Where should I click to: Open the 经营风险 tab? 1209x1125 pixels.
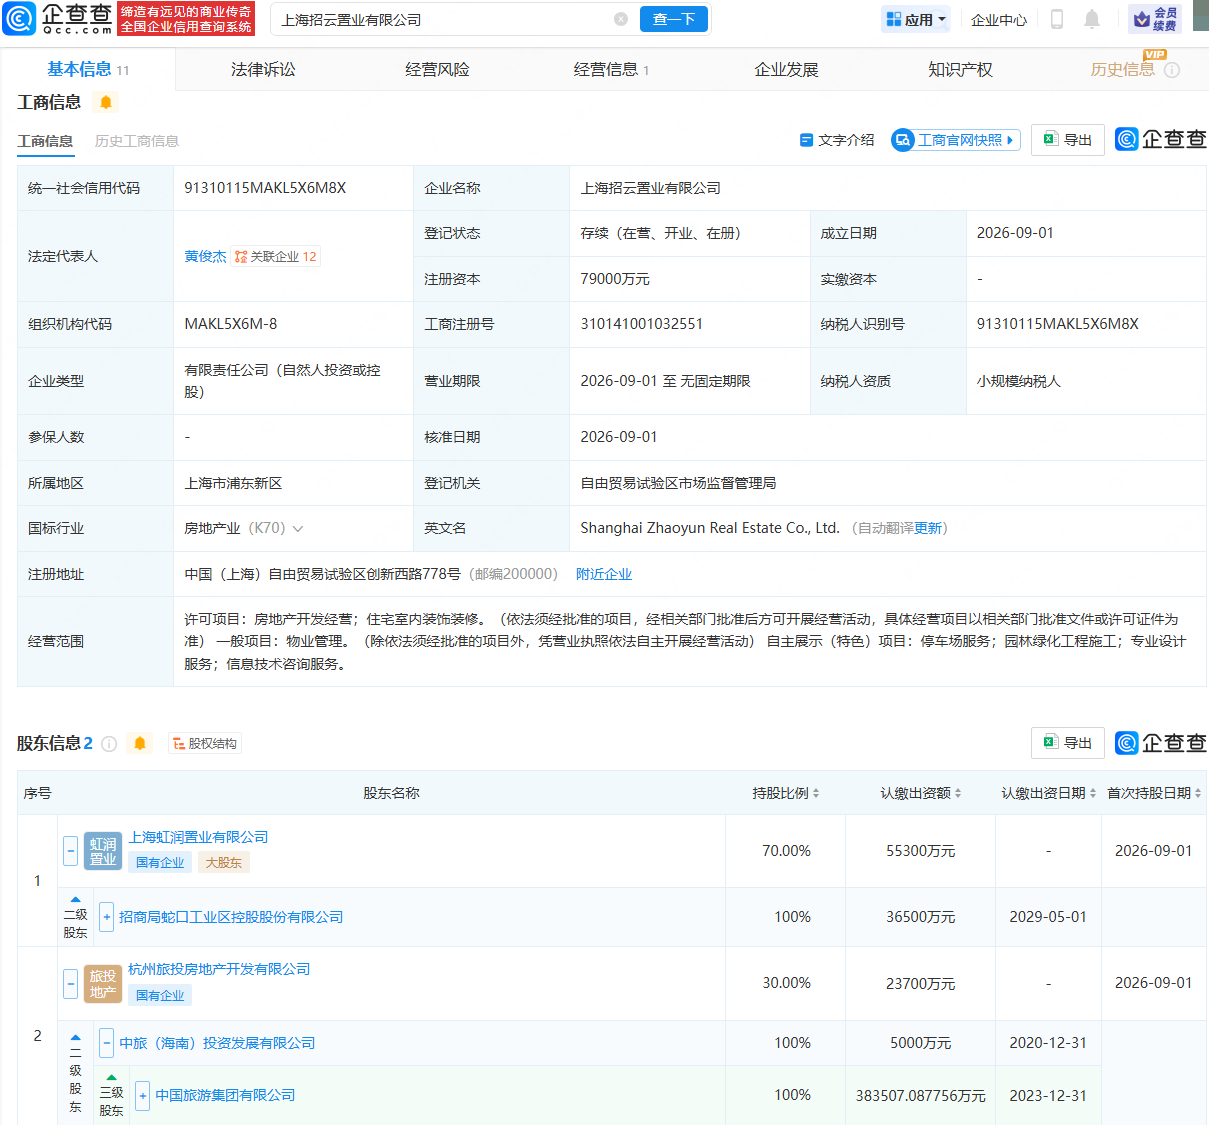pyautogui.click(x=437, y=69)
